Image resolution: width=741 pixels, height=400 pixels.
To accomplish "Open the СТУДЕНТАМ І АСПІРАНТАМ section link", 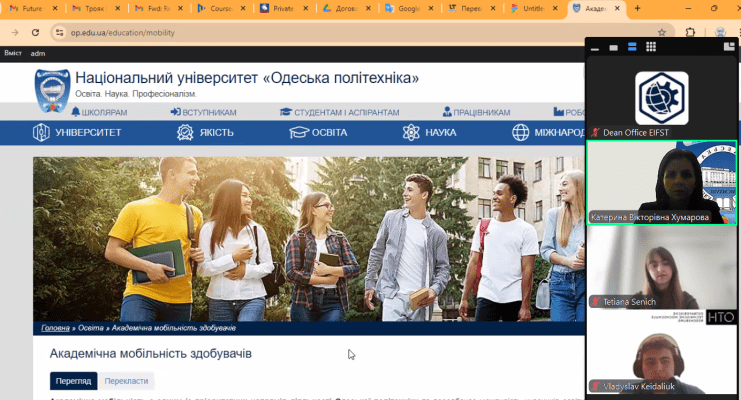I will pos(346,113).
